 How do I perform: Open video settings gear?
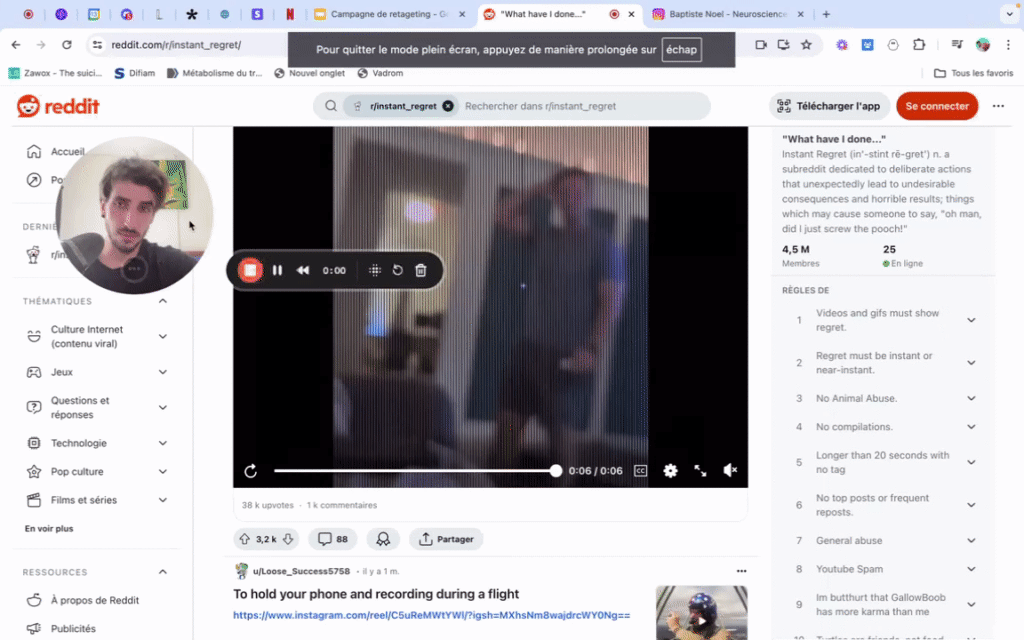670,471
